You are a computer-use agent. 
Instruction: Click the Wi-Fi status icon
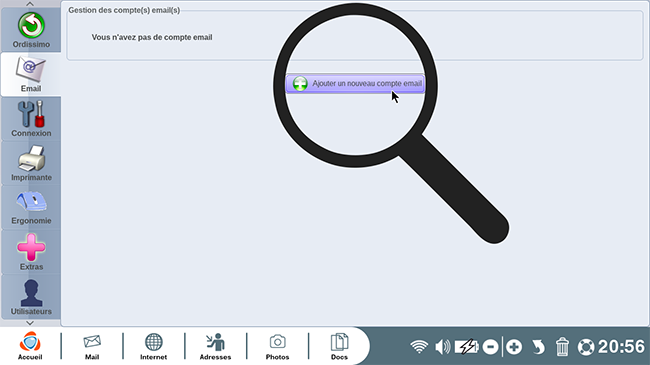click(419, 346)
